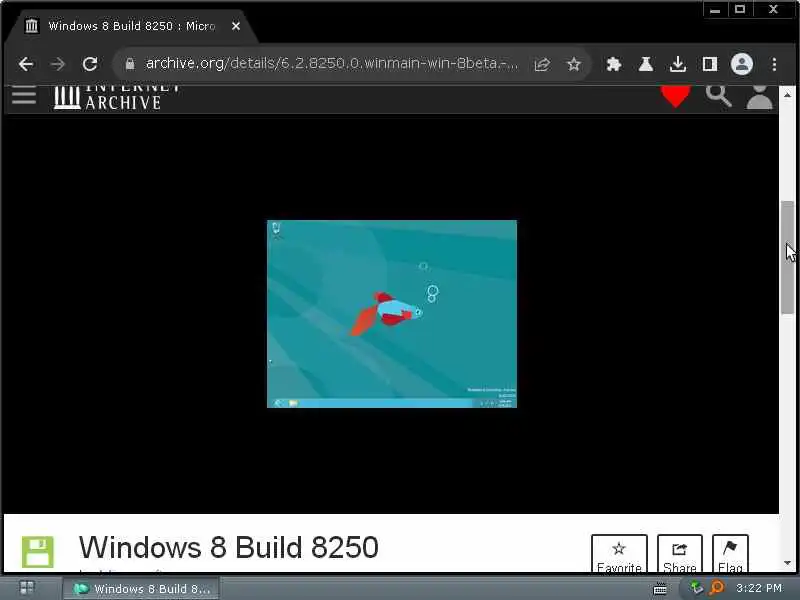
Task: Click the Windows 8 Build 8250 title
Action: click(229, 547)
